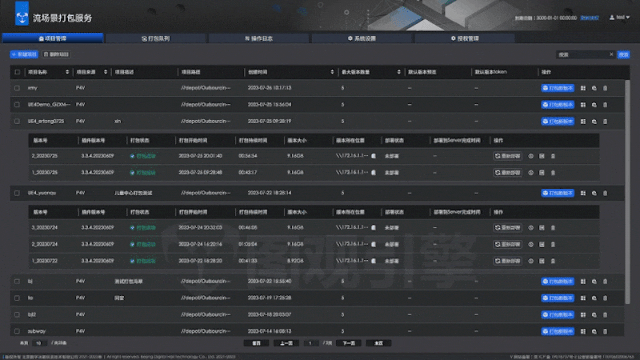Click the circular info icon for version 3_20230724
640x360 pixels.
click(531, 228)
